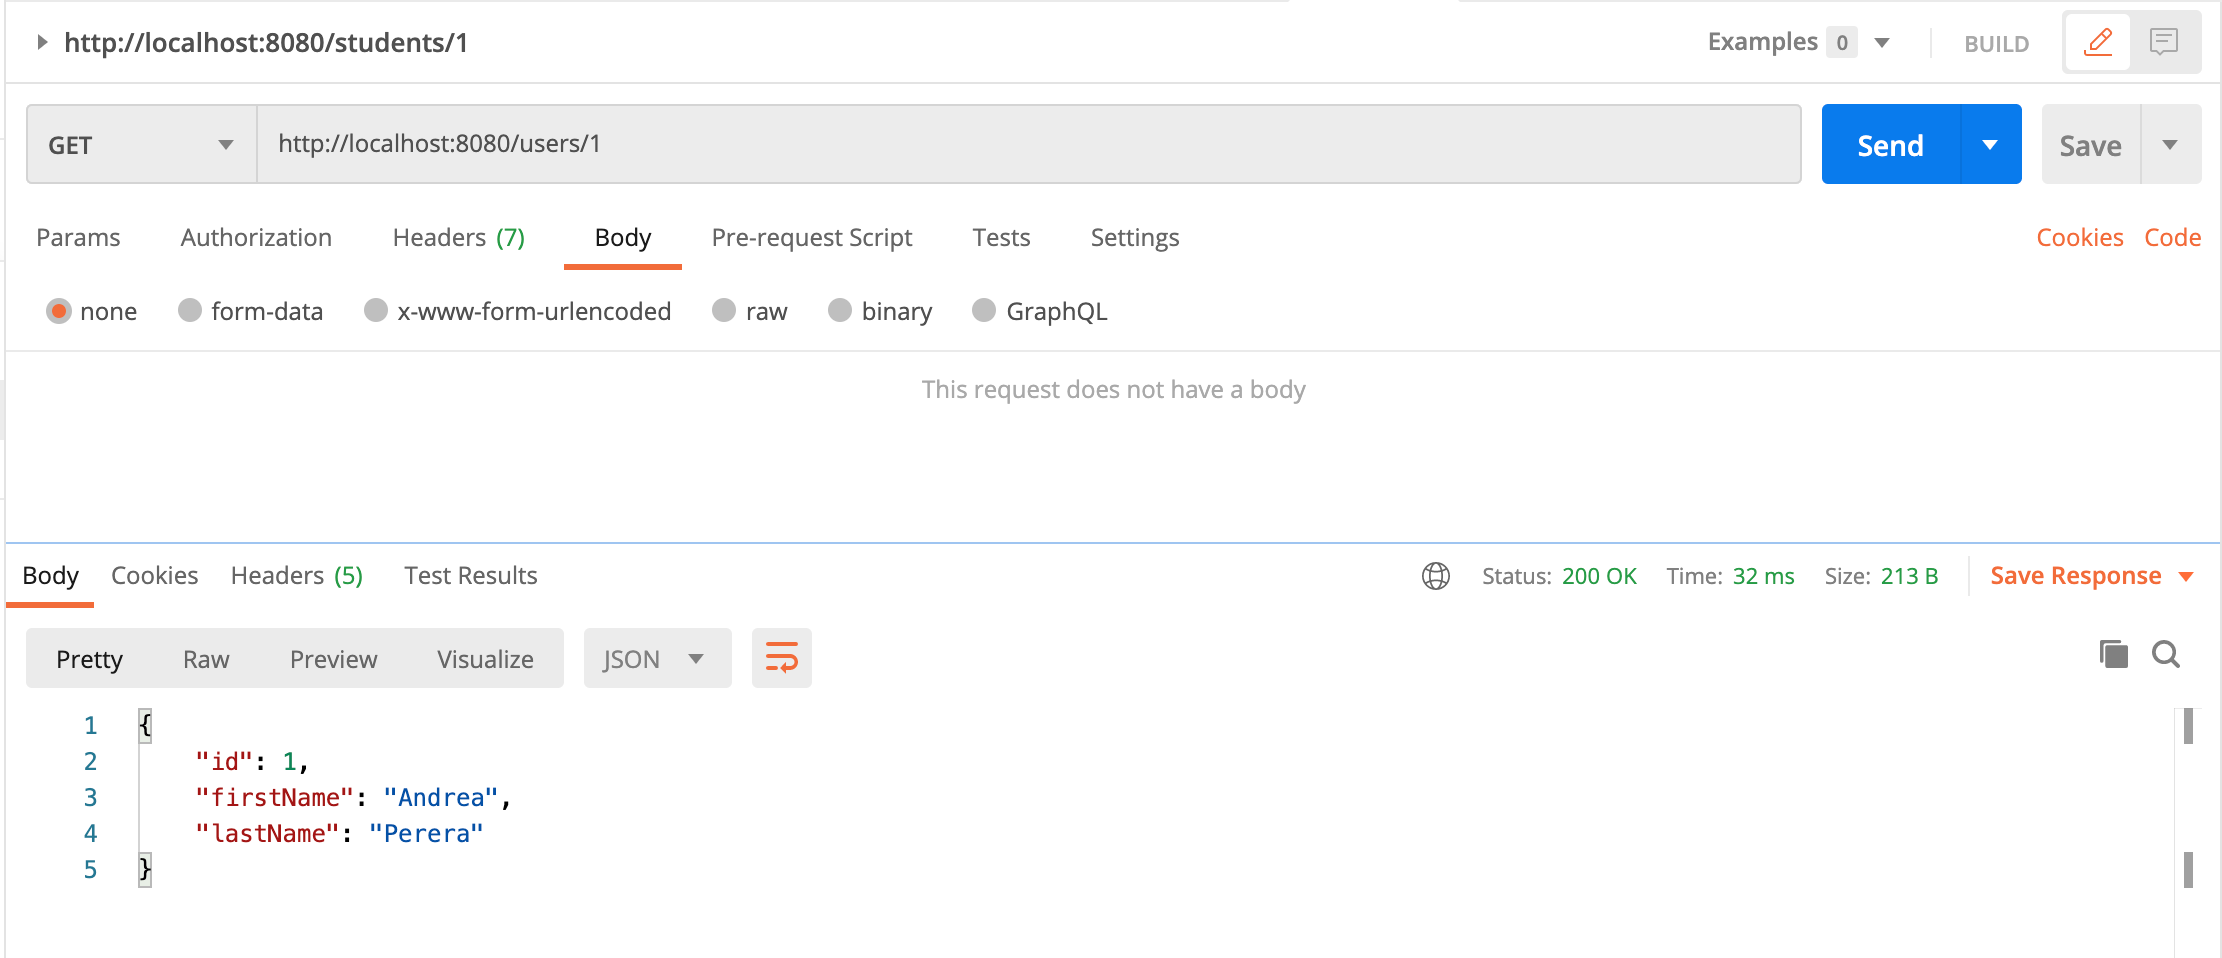
Task: Expand the request title disclosure triangle
Action: (42, 42)
